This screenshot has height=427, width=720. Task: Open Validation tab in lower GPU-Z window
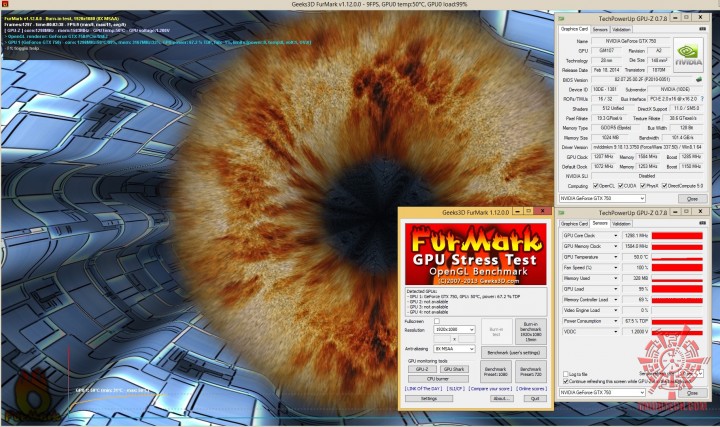pyautogui.click(x=621, y=224)
